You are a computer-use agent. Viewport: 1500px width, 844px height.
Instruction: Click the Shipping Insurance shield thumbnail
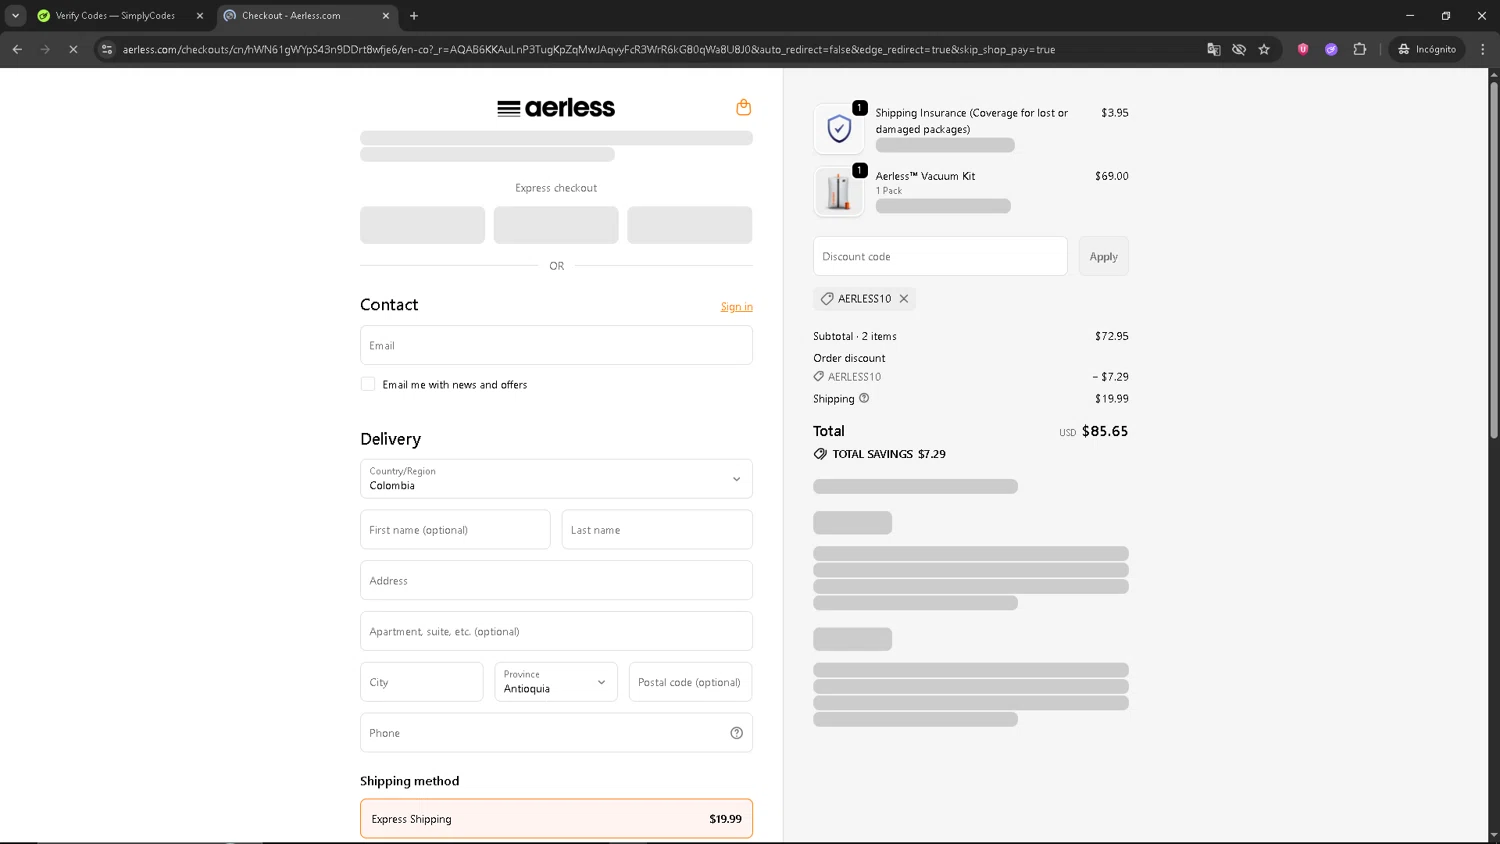(x=839, y=129)
